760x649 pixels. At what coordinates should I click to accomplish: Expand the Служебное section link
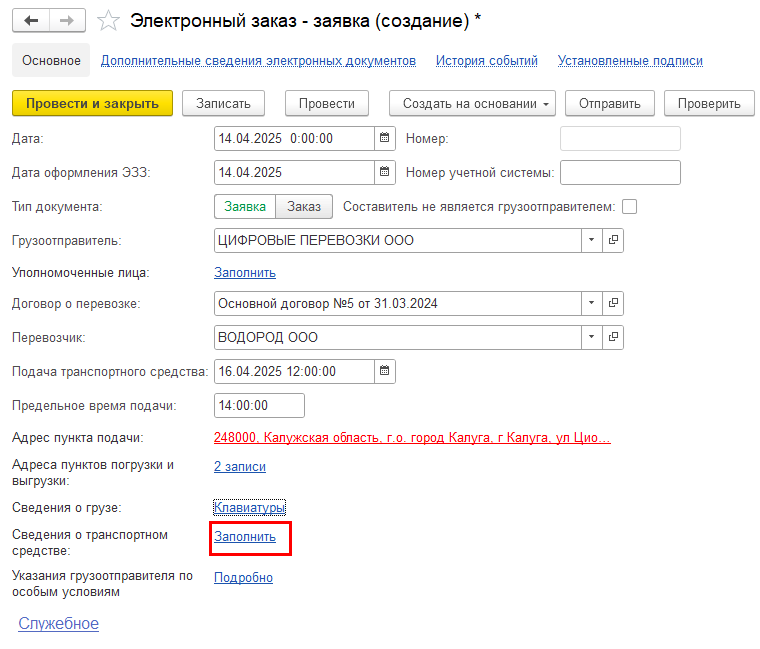click(59, 623)
